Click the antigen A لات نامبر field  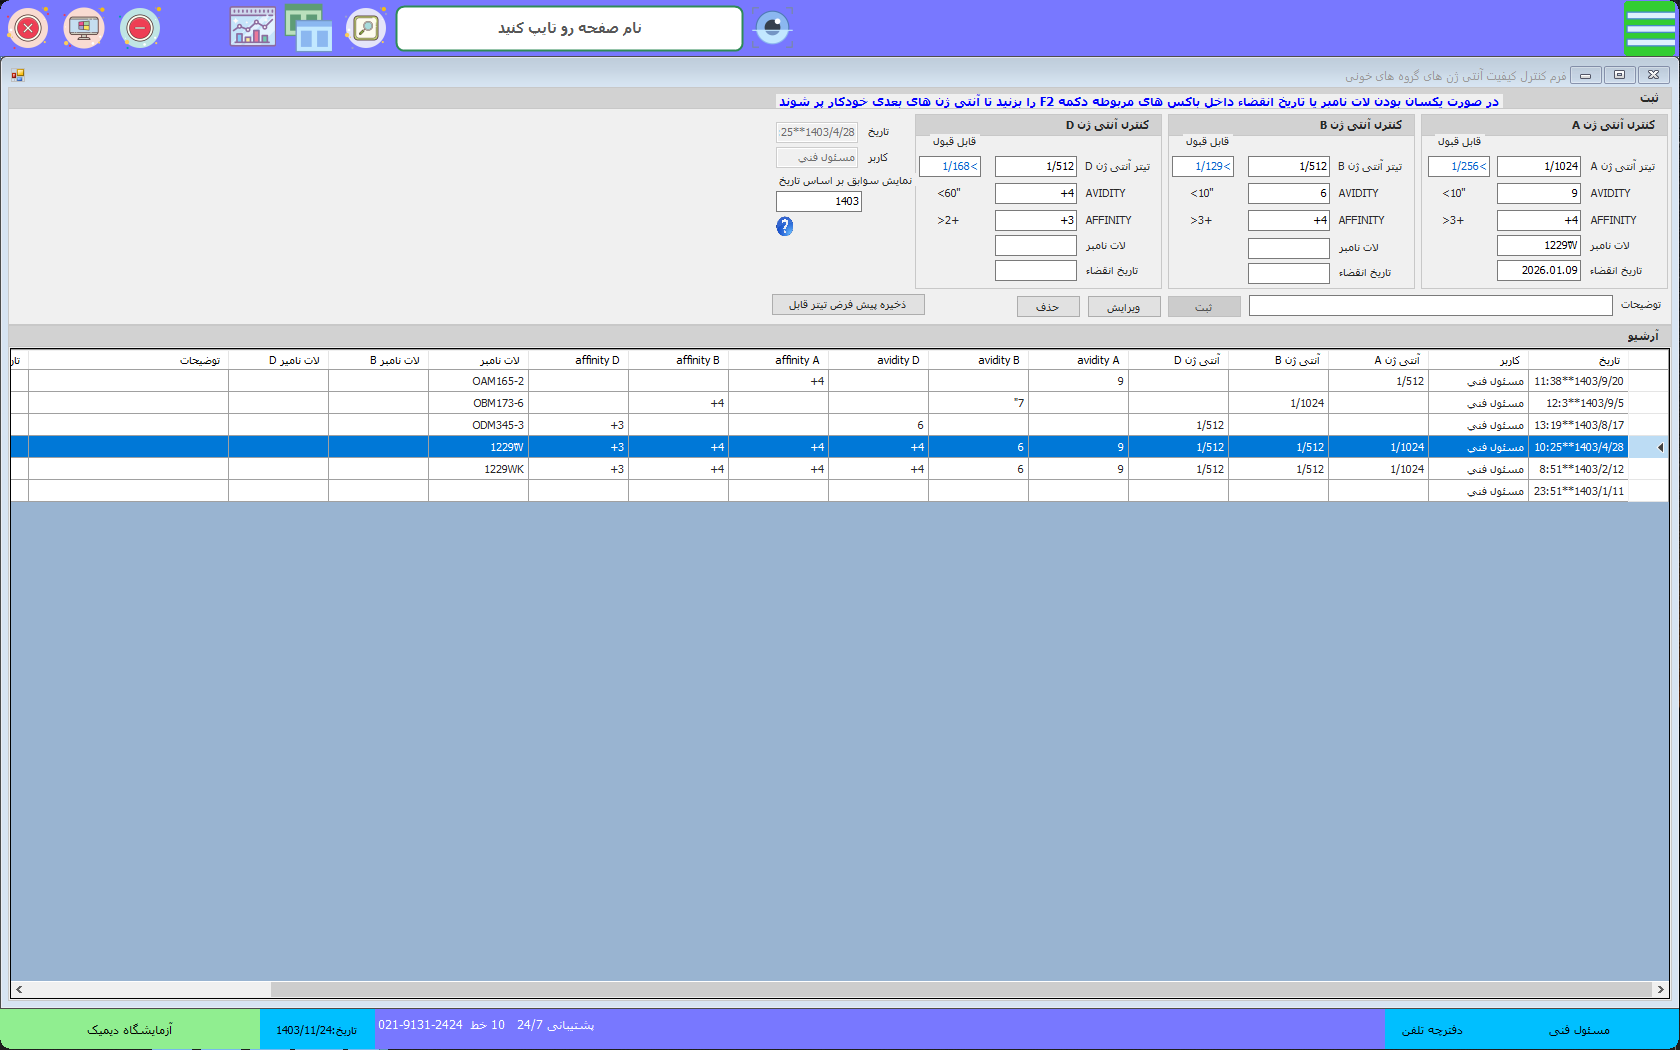click(x=1538, y=246)
